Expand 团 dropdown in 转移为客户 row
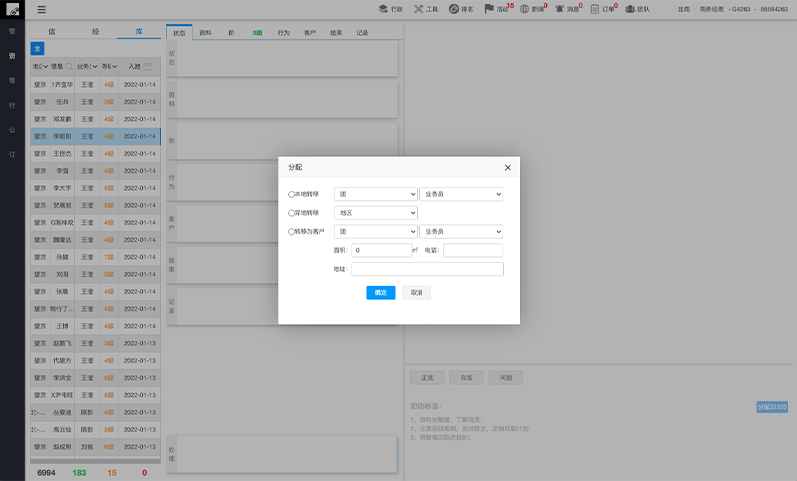797x481 pixels. click(x=375, y=232)
